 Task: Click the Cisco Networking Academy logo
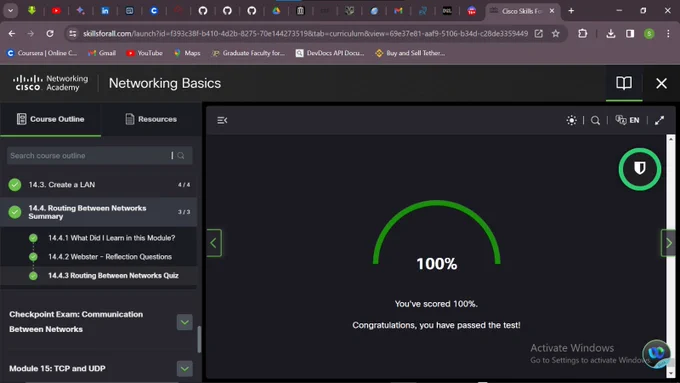(x=50, y=83)
